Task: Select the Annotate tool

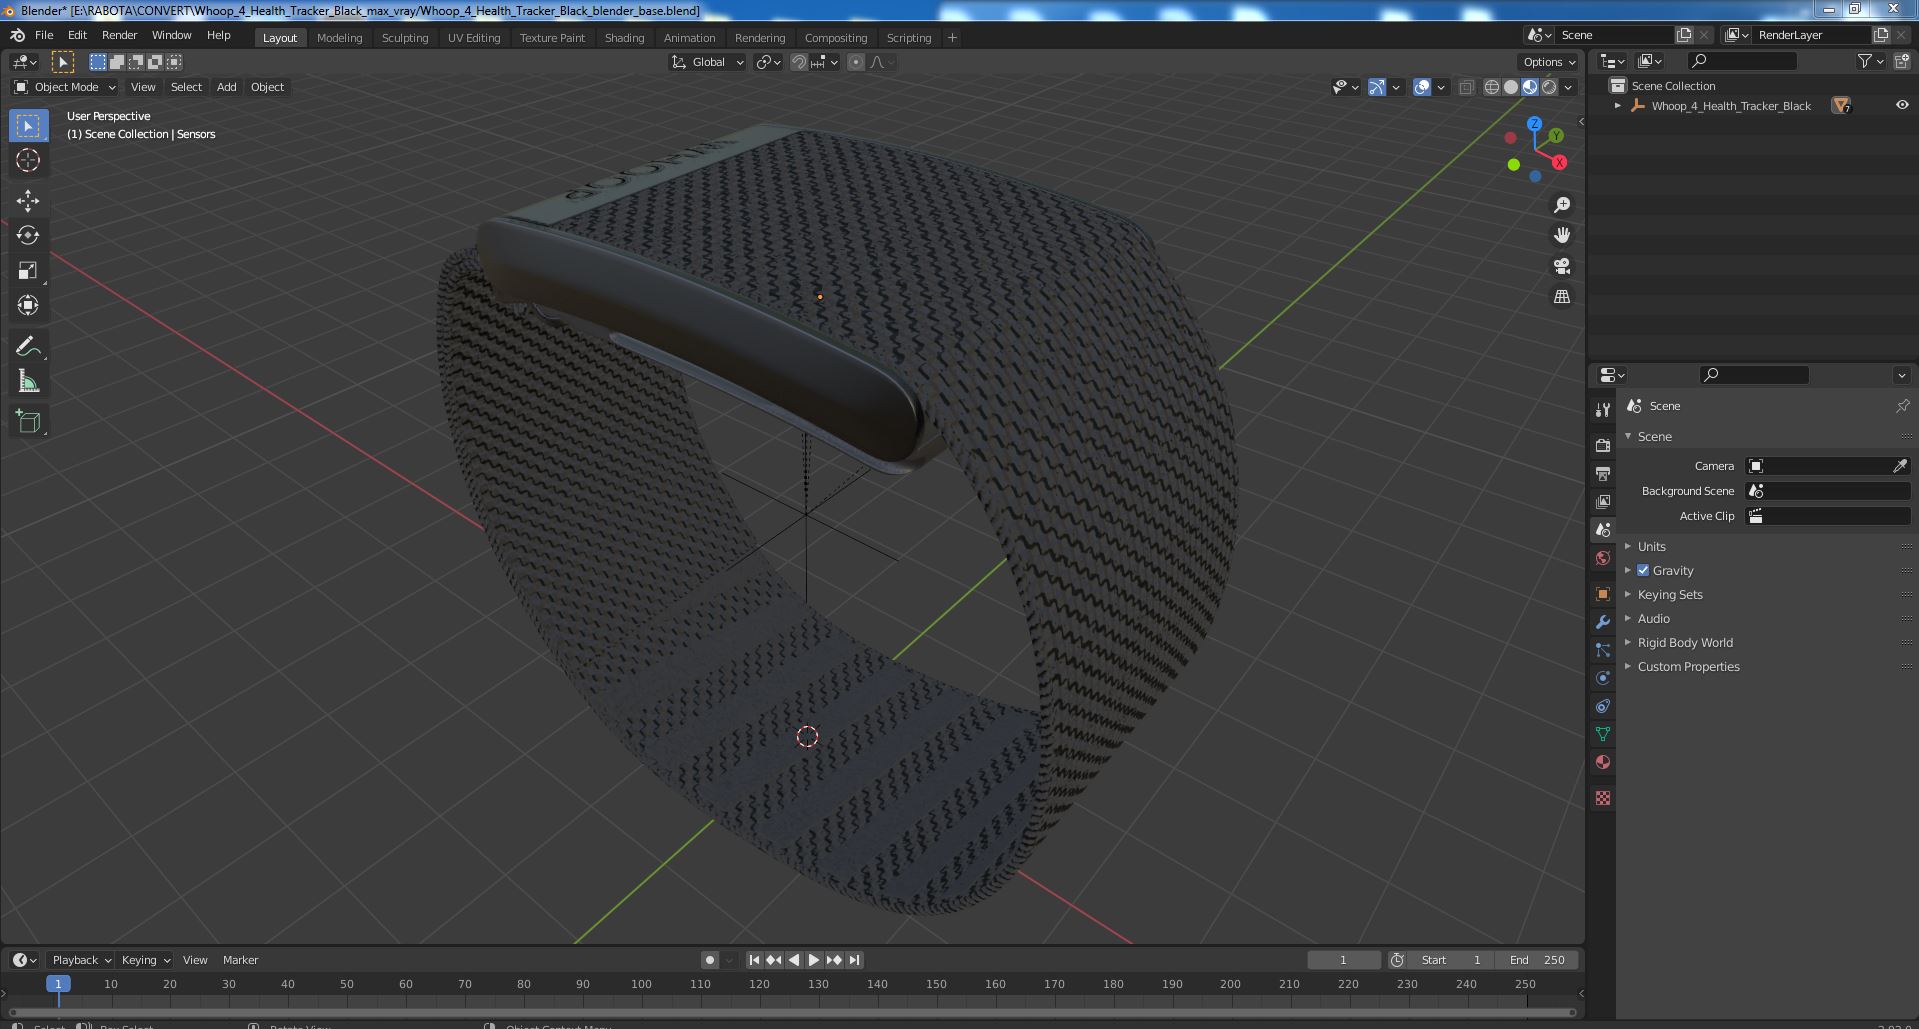Action: pyautogui.click(x=28, y=347)
